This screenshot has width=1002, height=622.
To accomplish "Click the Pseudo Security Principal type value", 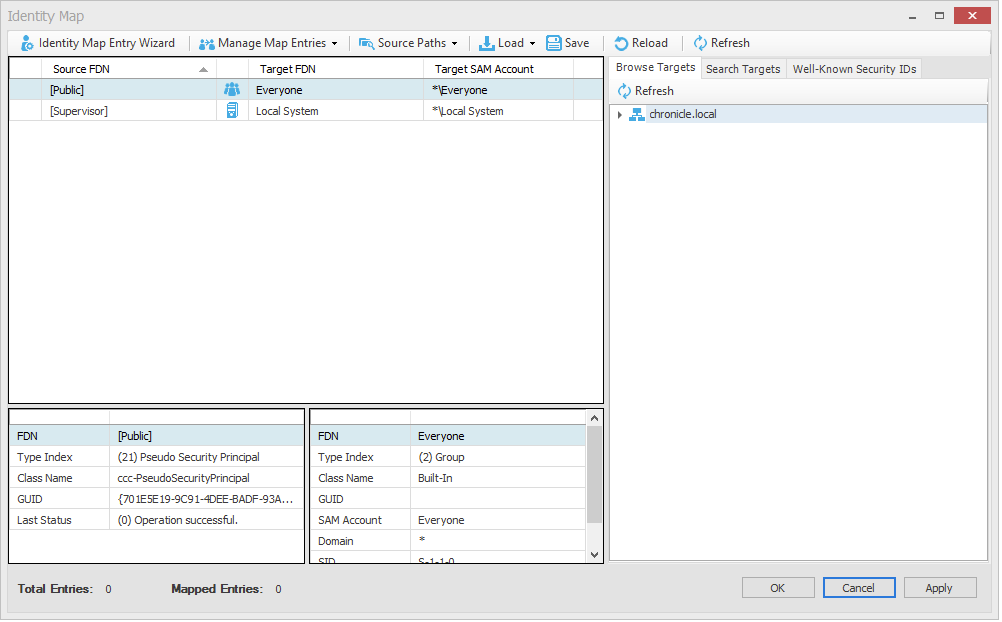I will (206, 457).
